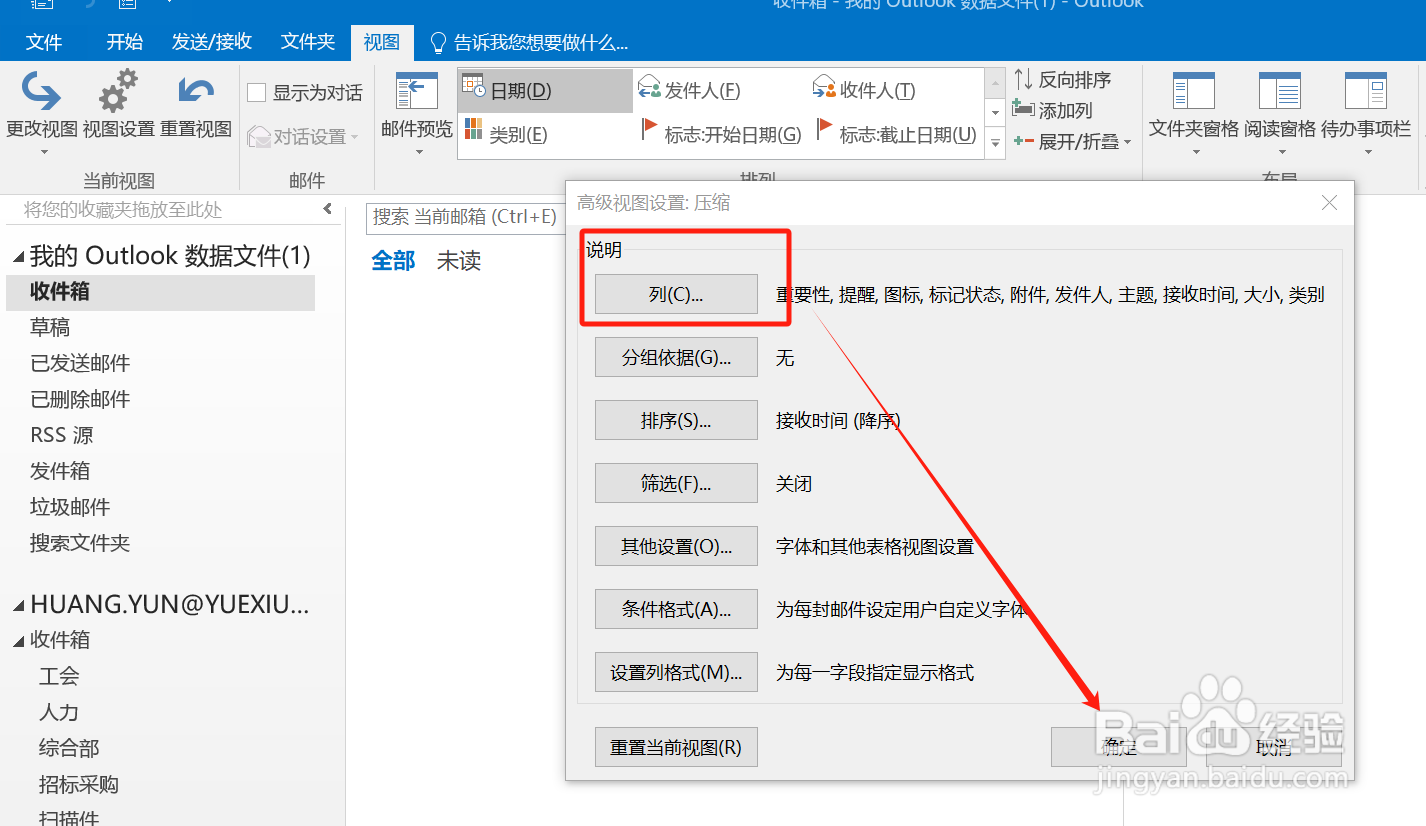Screen dimensions: 1426x826
Task: Arrange by Date (日期) in arrangement gallery
Action: [x=545, y=90]
